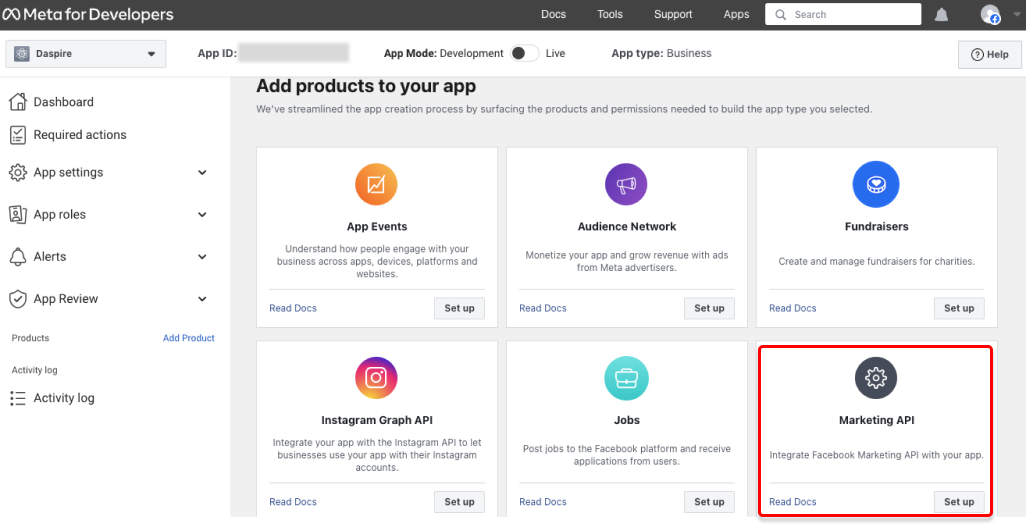Open Read Docs for App Events
The height and width of the screenshot is (525, 1026).
pyautogui.click(x=292, y=308)
